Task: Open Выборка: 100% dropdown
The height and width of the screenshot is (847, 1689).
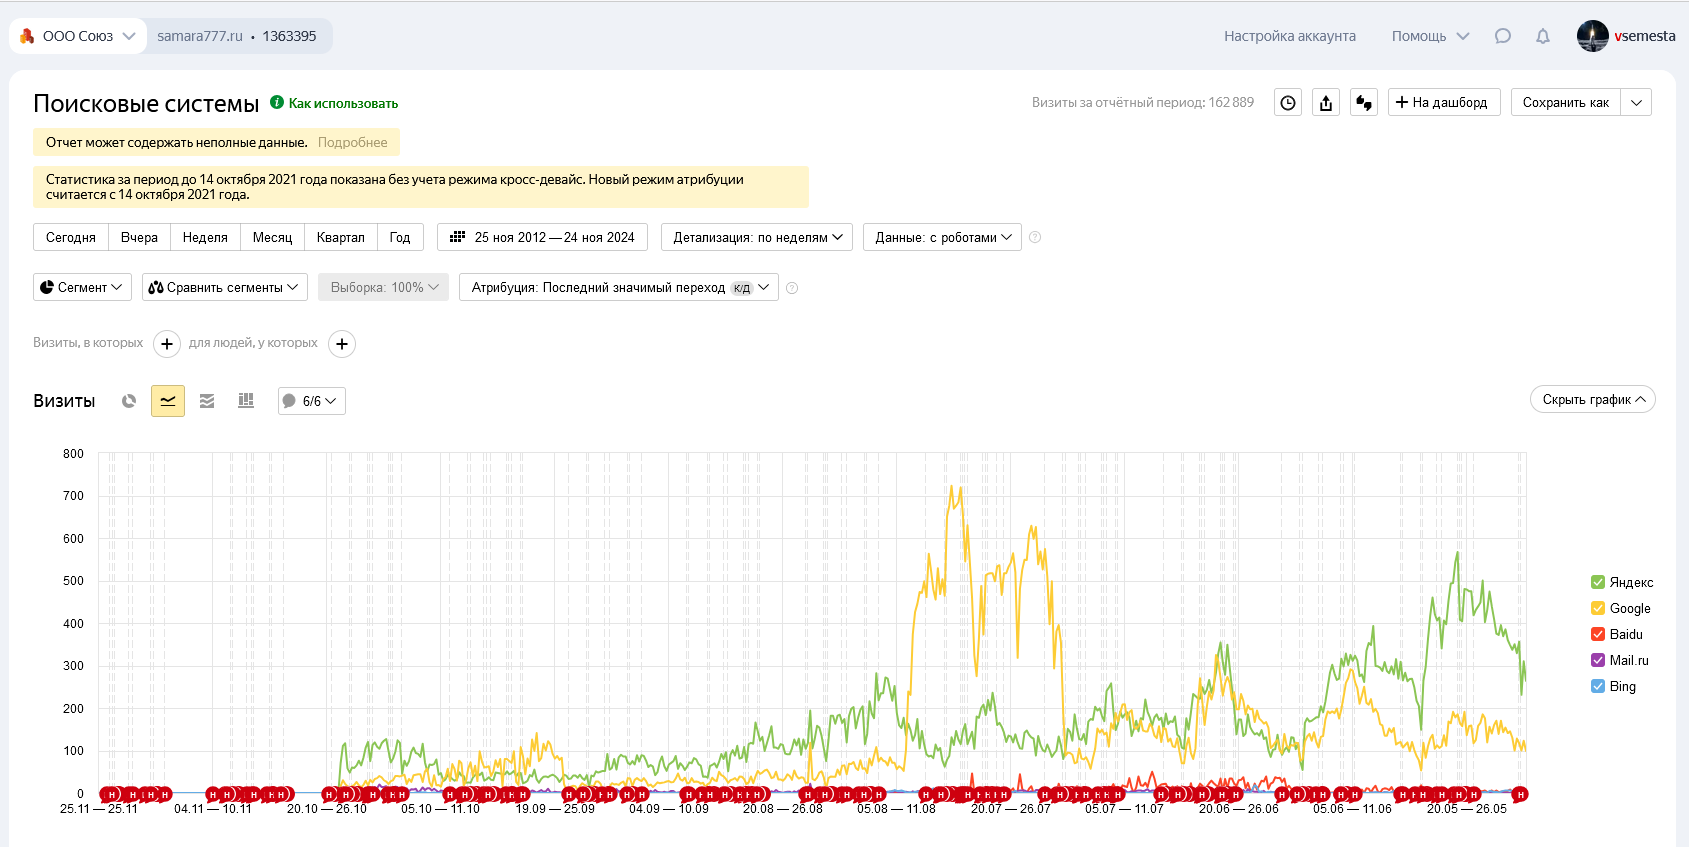Action: (x=384, y=287)
